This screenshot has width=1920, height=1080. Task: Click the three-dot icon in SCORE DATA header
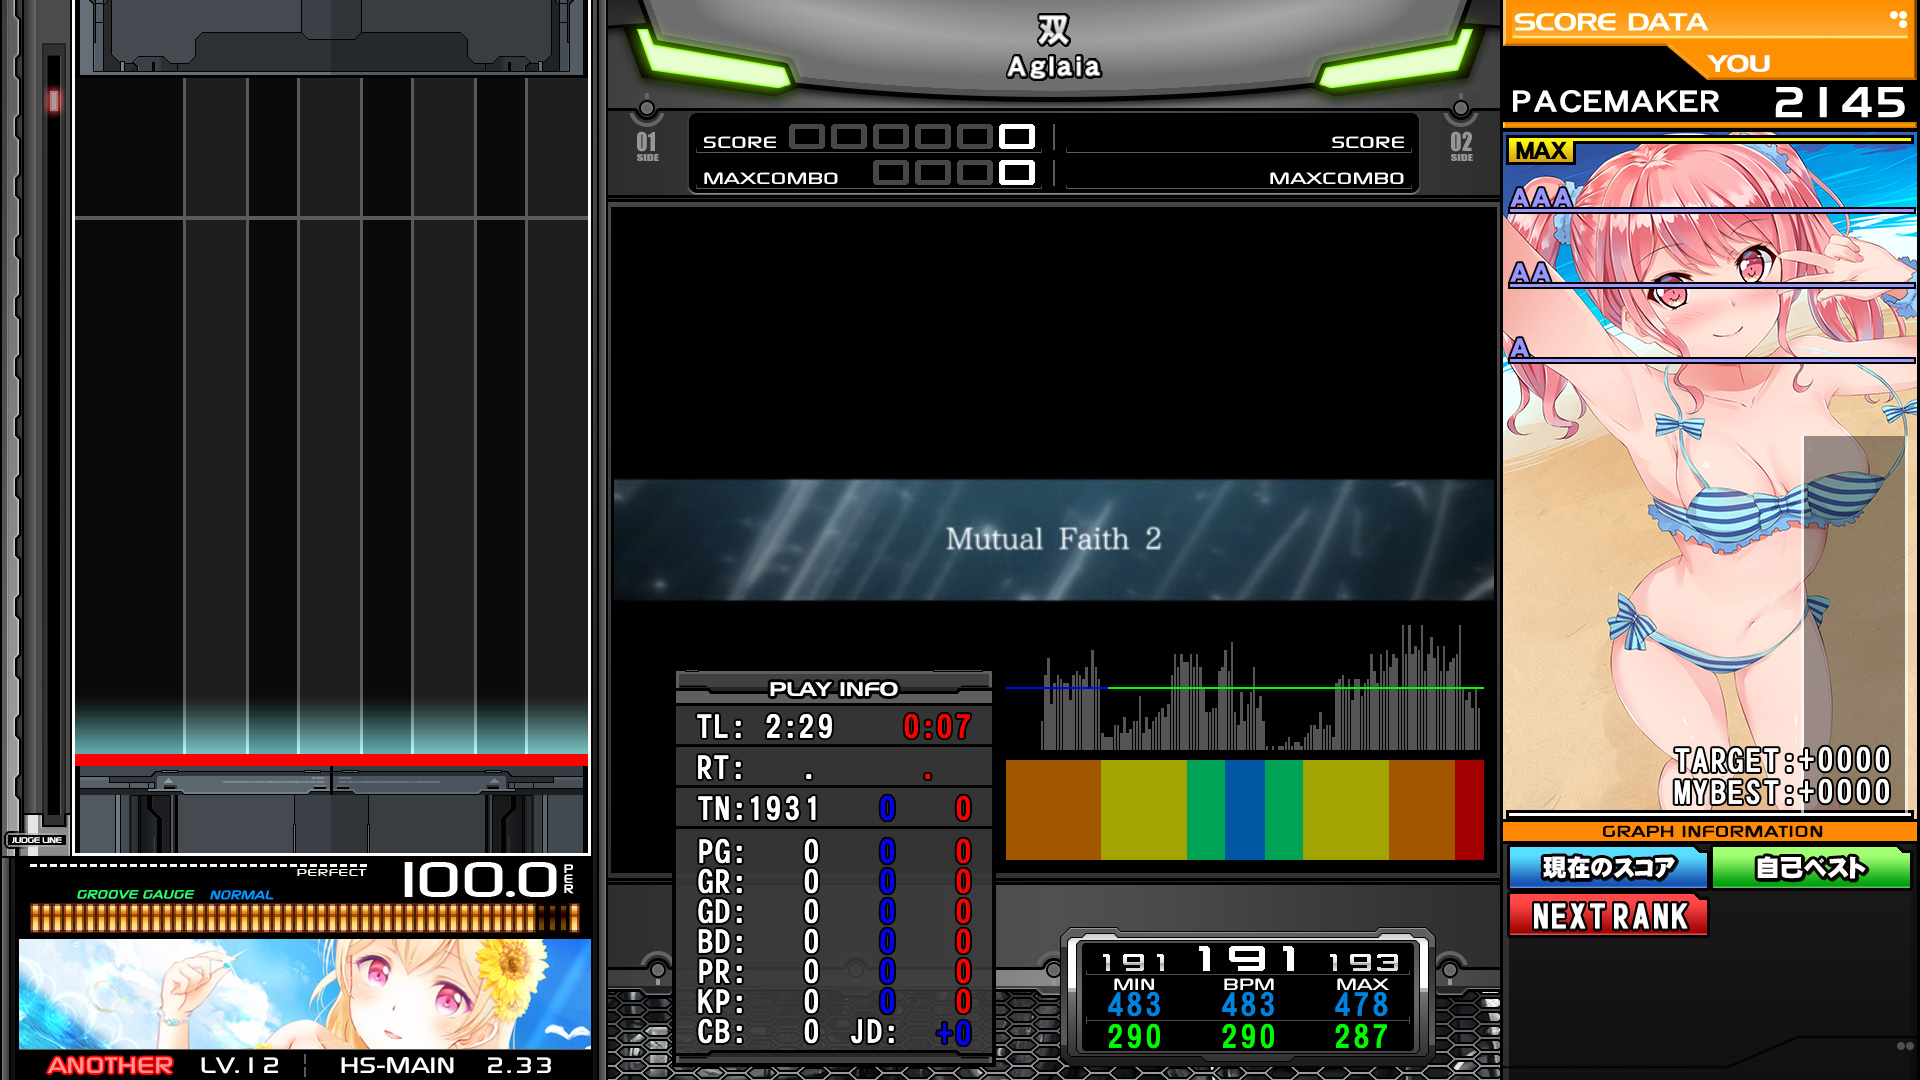1897,18
